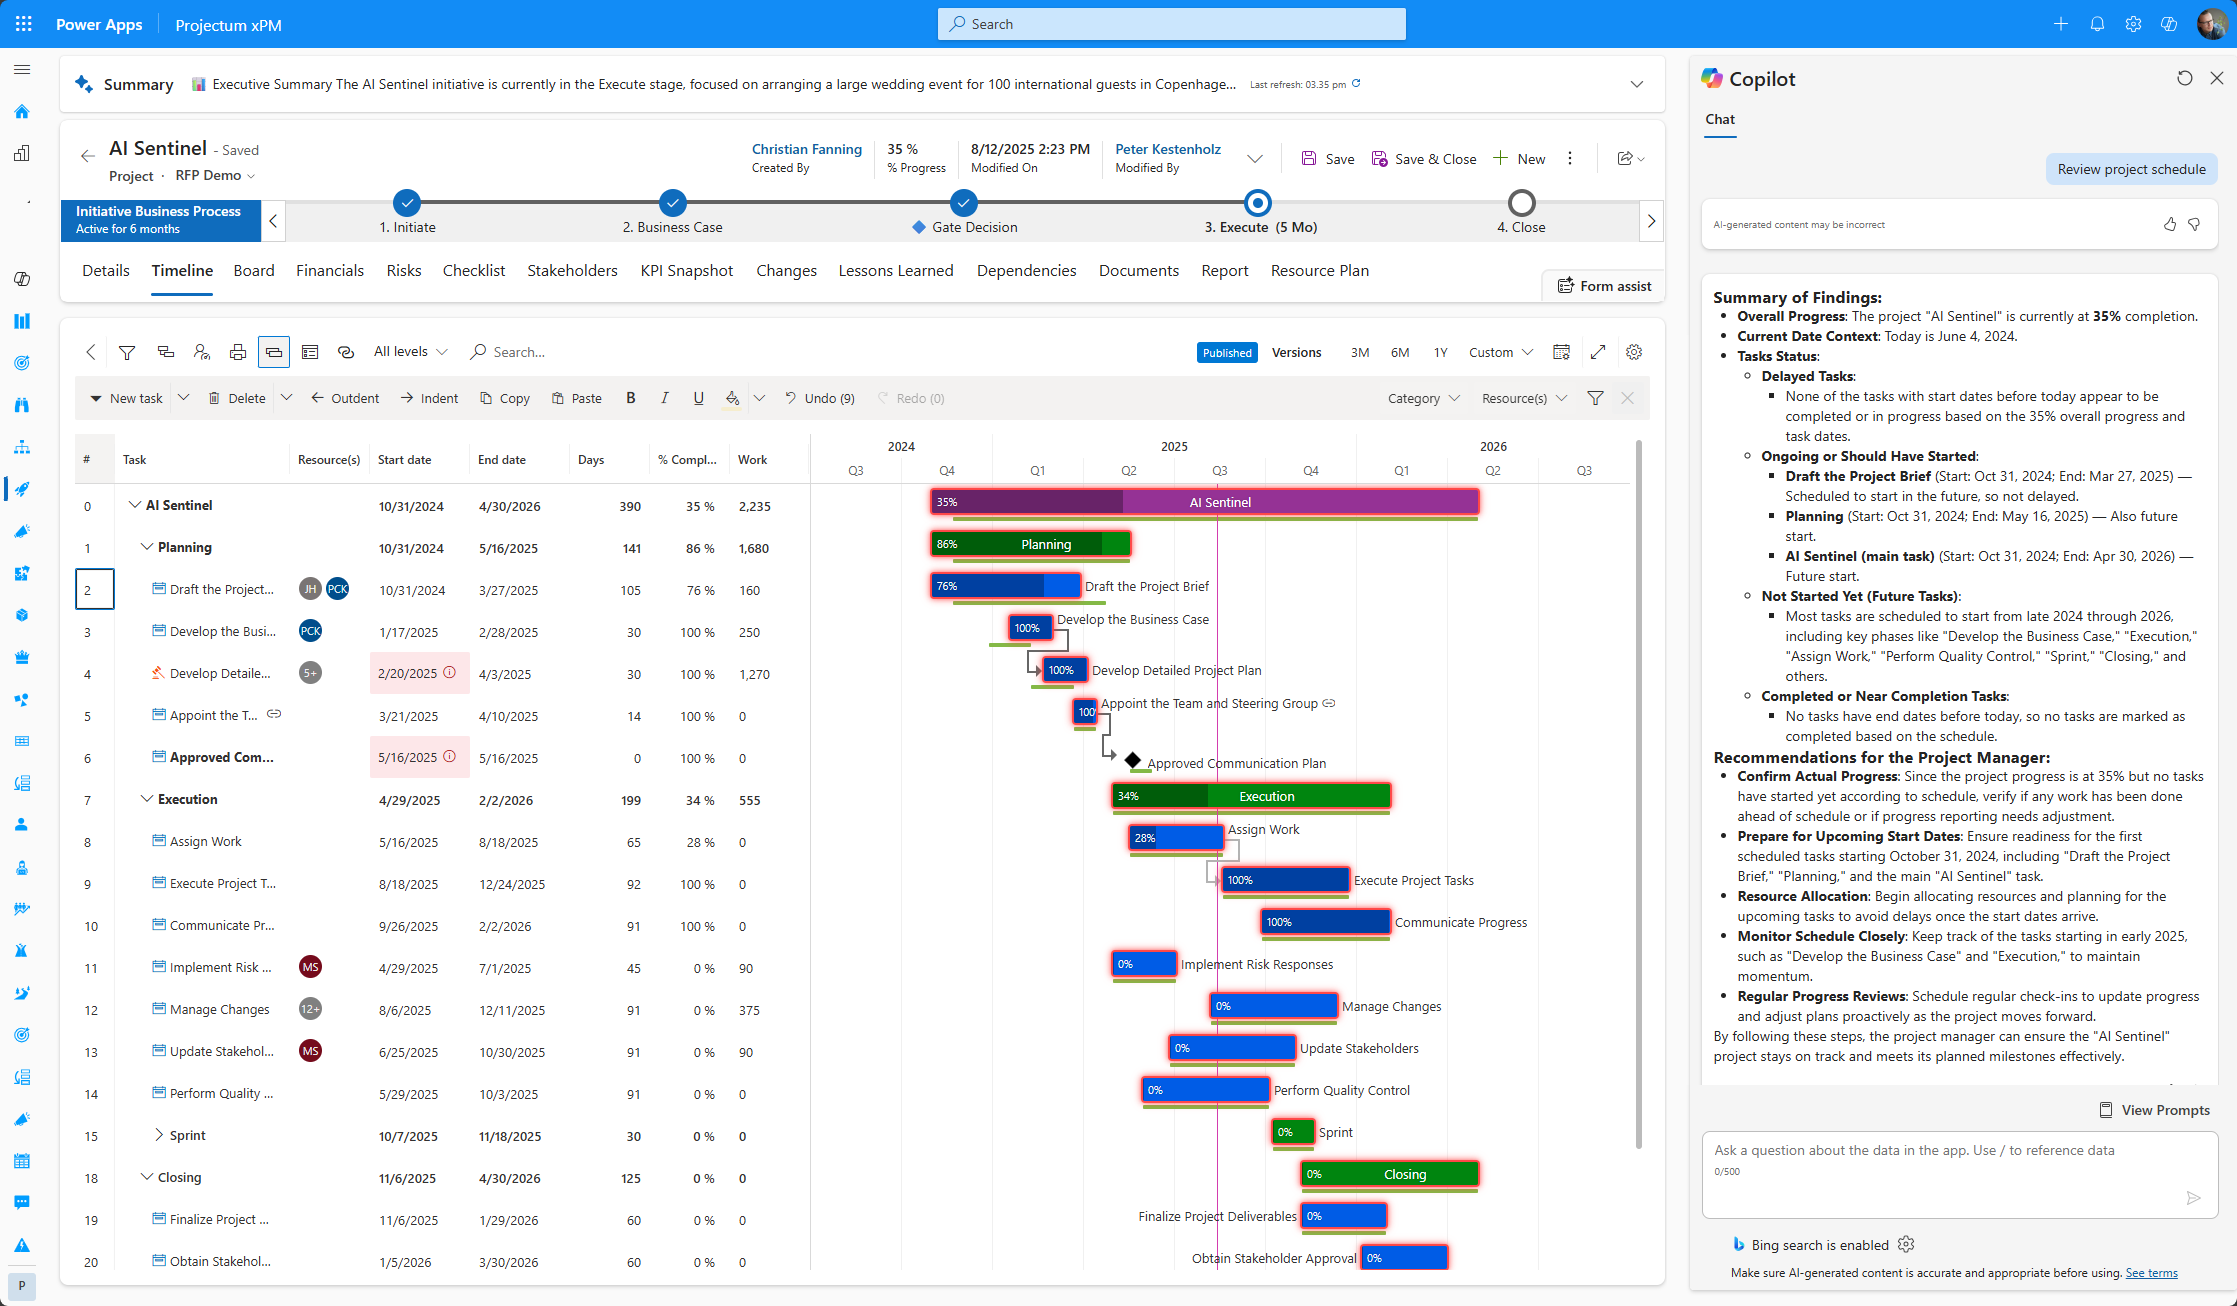Click the Save & Close button

(1424, 159)
